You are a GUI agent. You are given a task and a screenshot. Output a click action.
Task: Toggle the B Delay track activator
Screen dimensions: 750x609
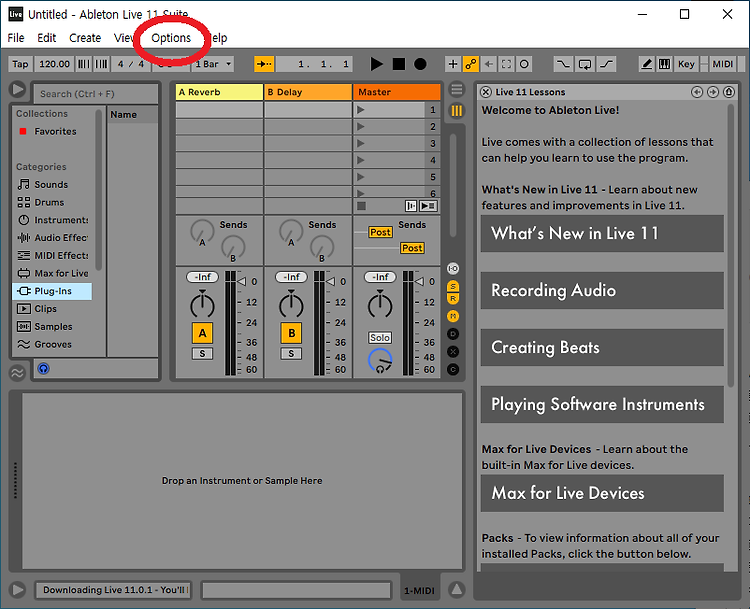(x=291, y=333)
